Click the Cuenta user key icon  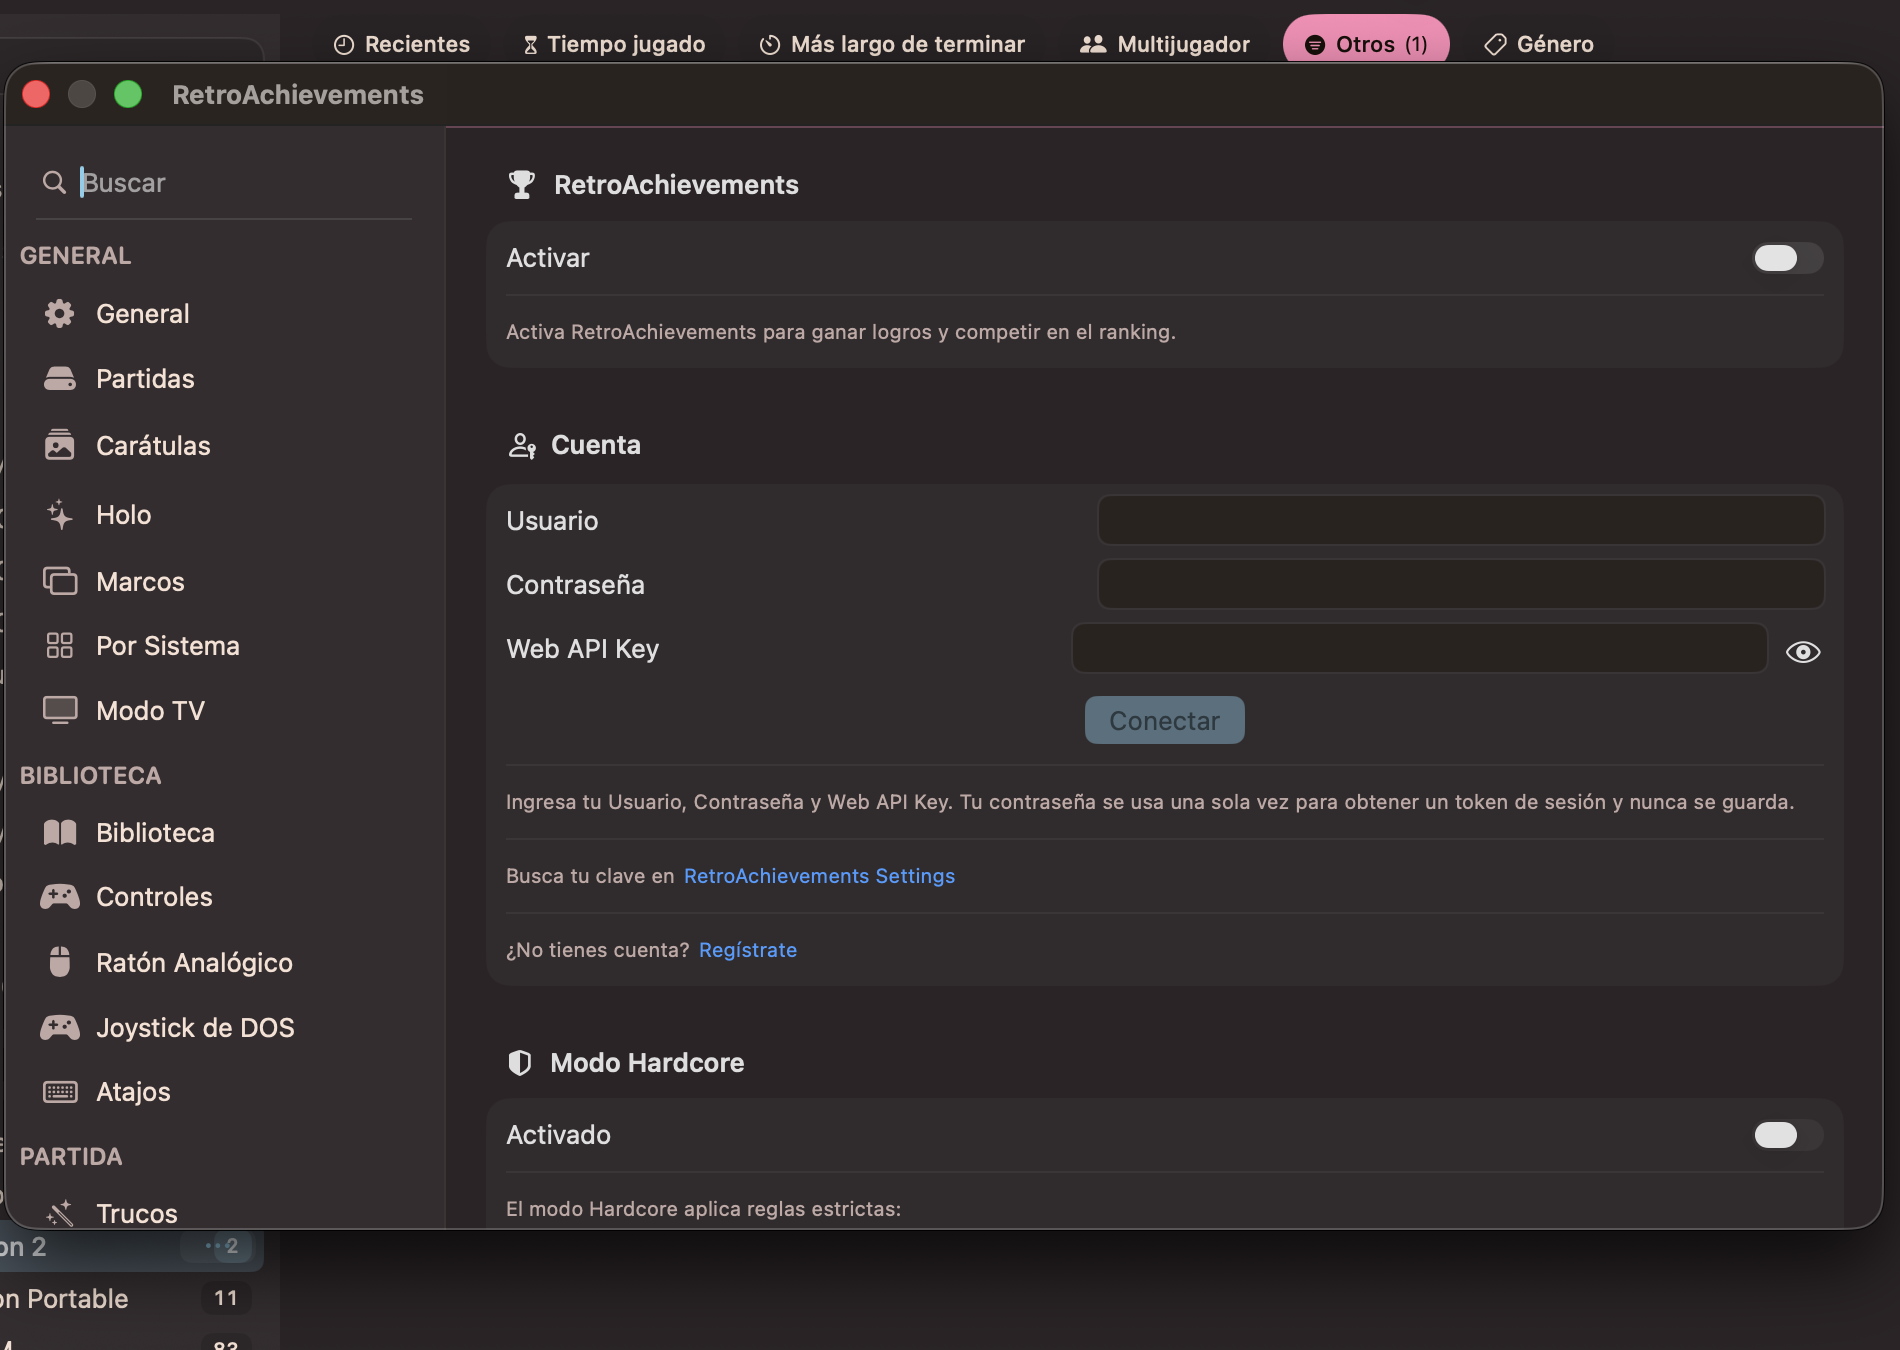[522, 445]
